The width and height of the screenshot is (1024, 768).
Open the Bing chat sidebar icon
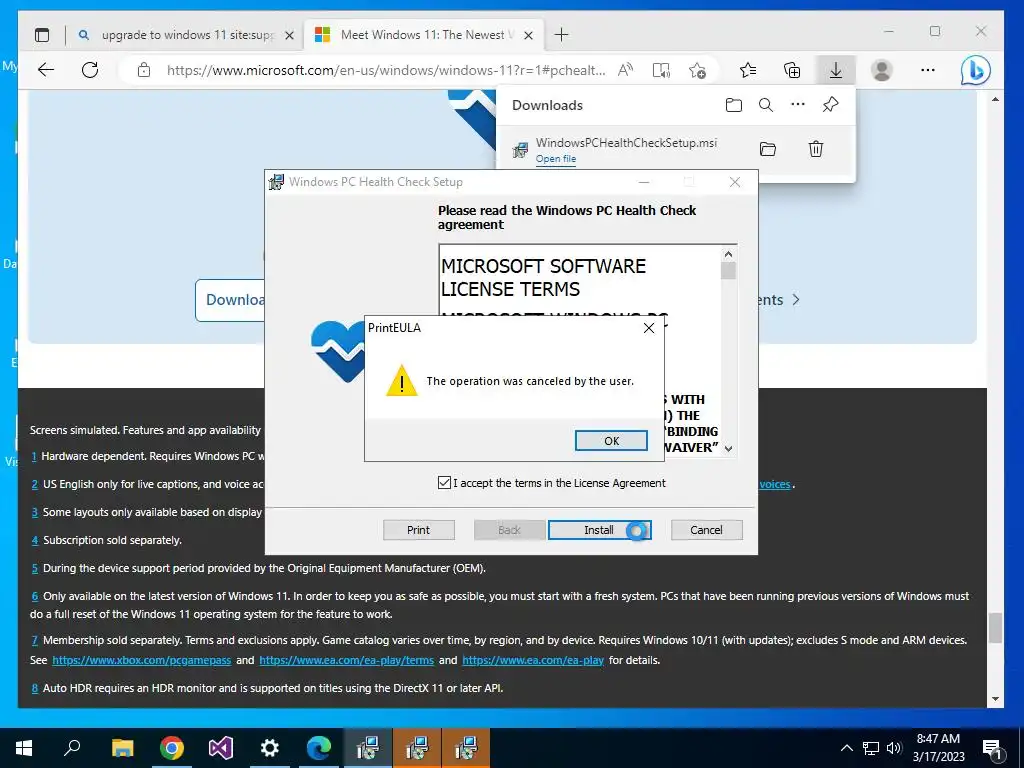click(975, 70)
